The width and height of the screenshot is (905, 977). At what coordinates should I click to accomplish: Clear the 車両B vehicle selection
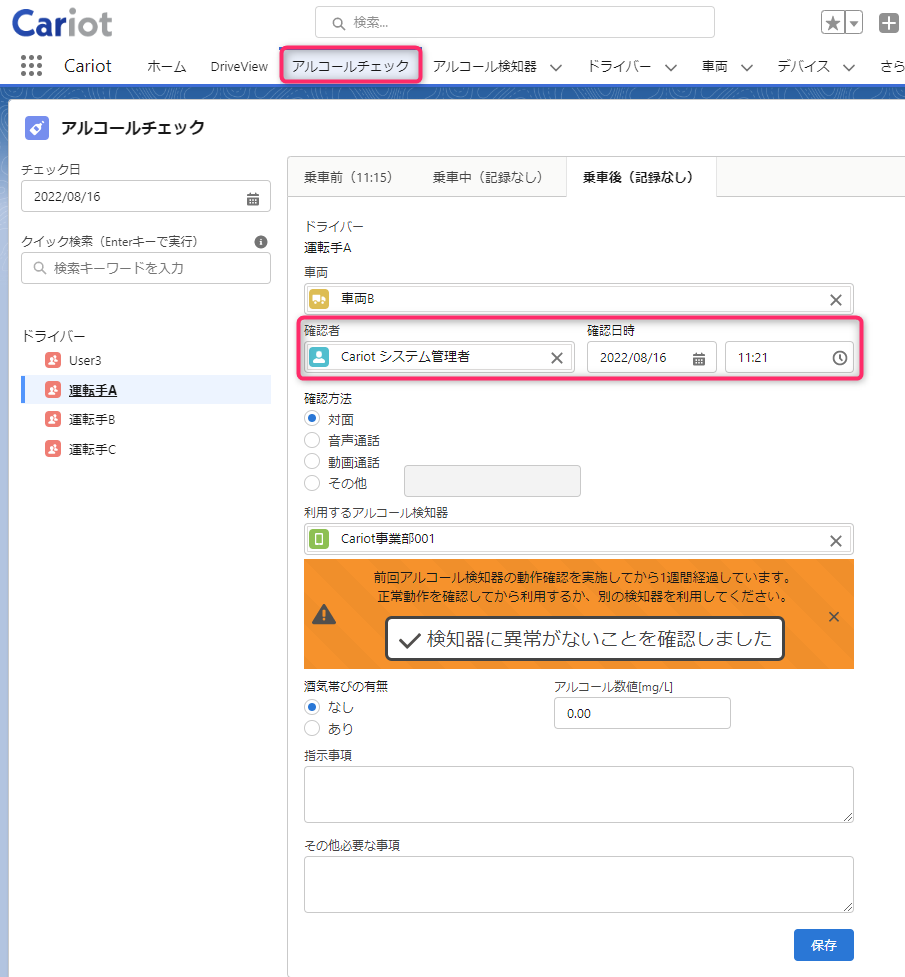tap(836, 300)
